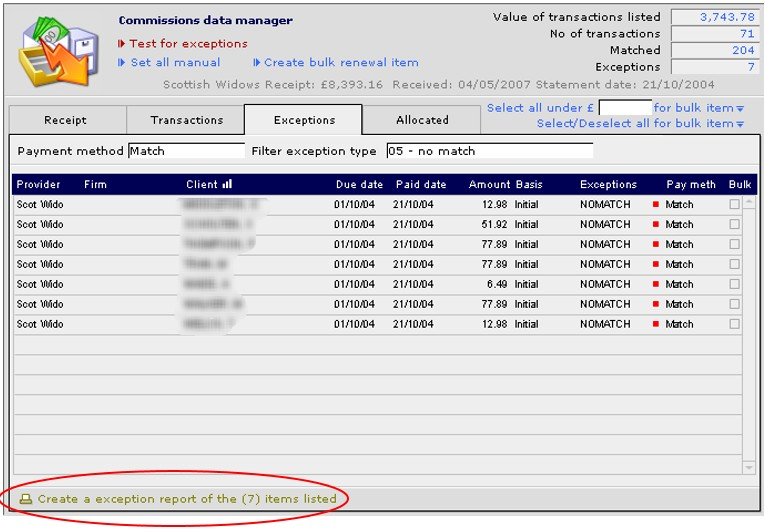
Task: Click red Match indicator in 6.49 row
Action: pyautogui.click(x=656, y=284)
